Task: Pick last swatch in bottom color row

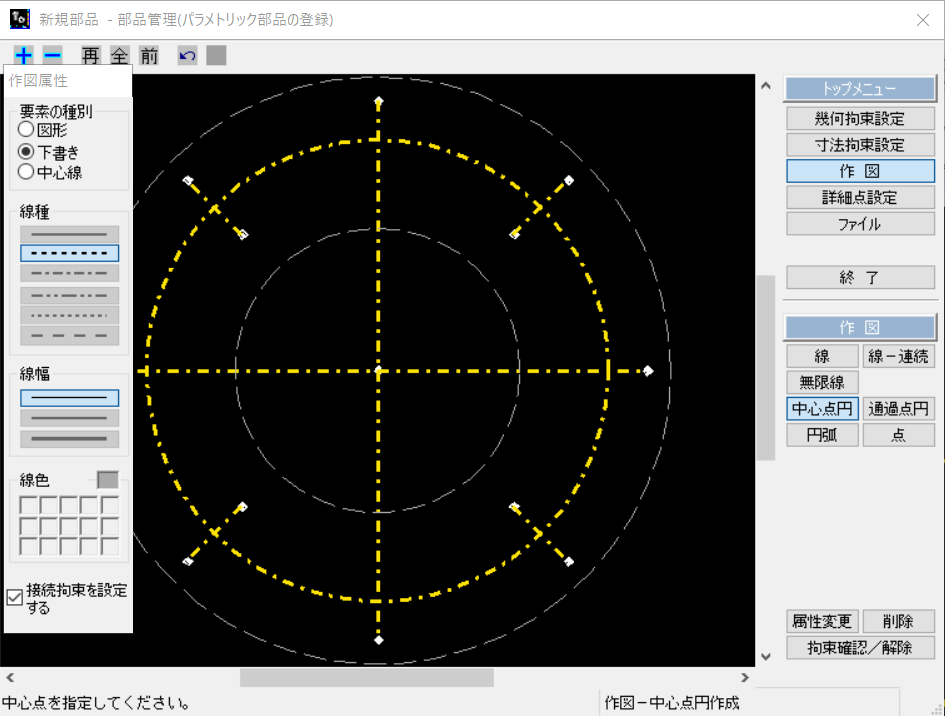Action: tap(110, 546)
